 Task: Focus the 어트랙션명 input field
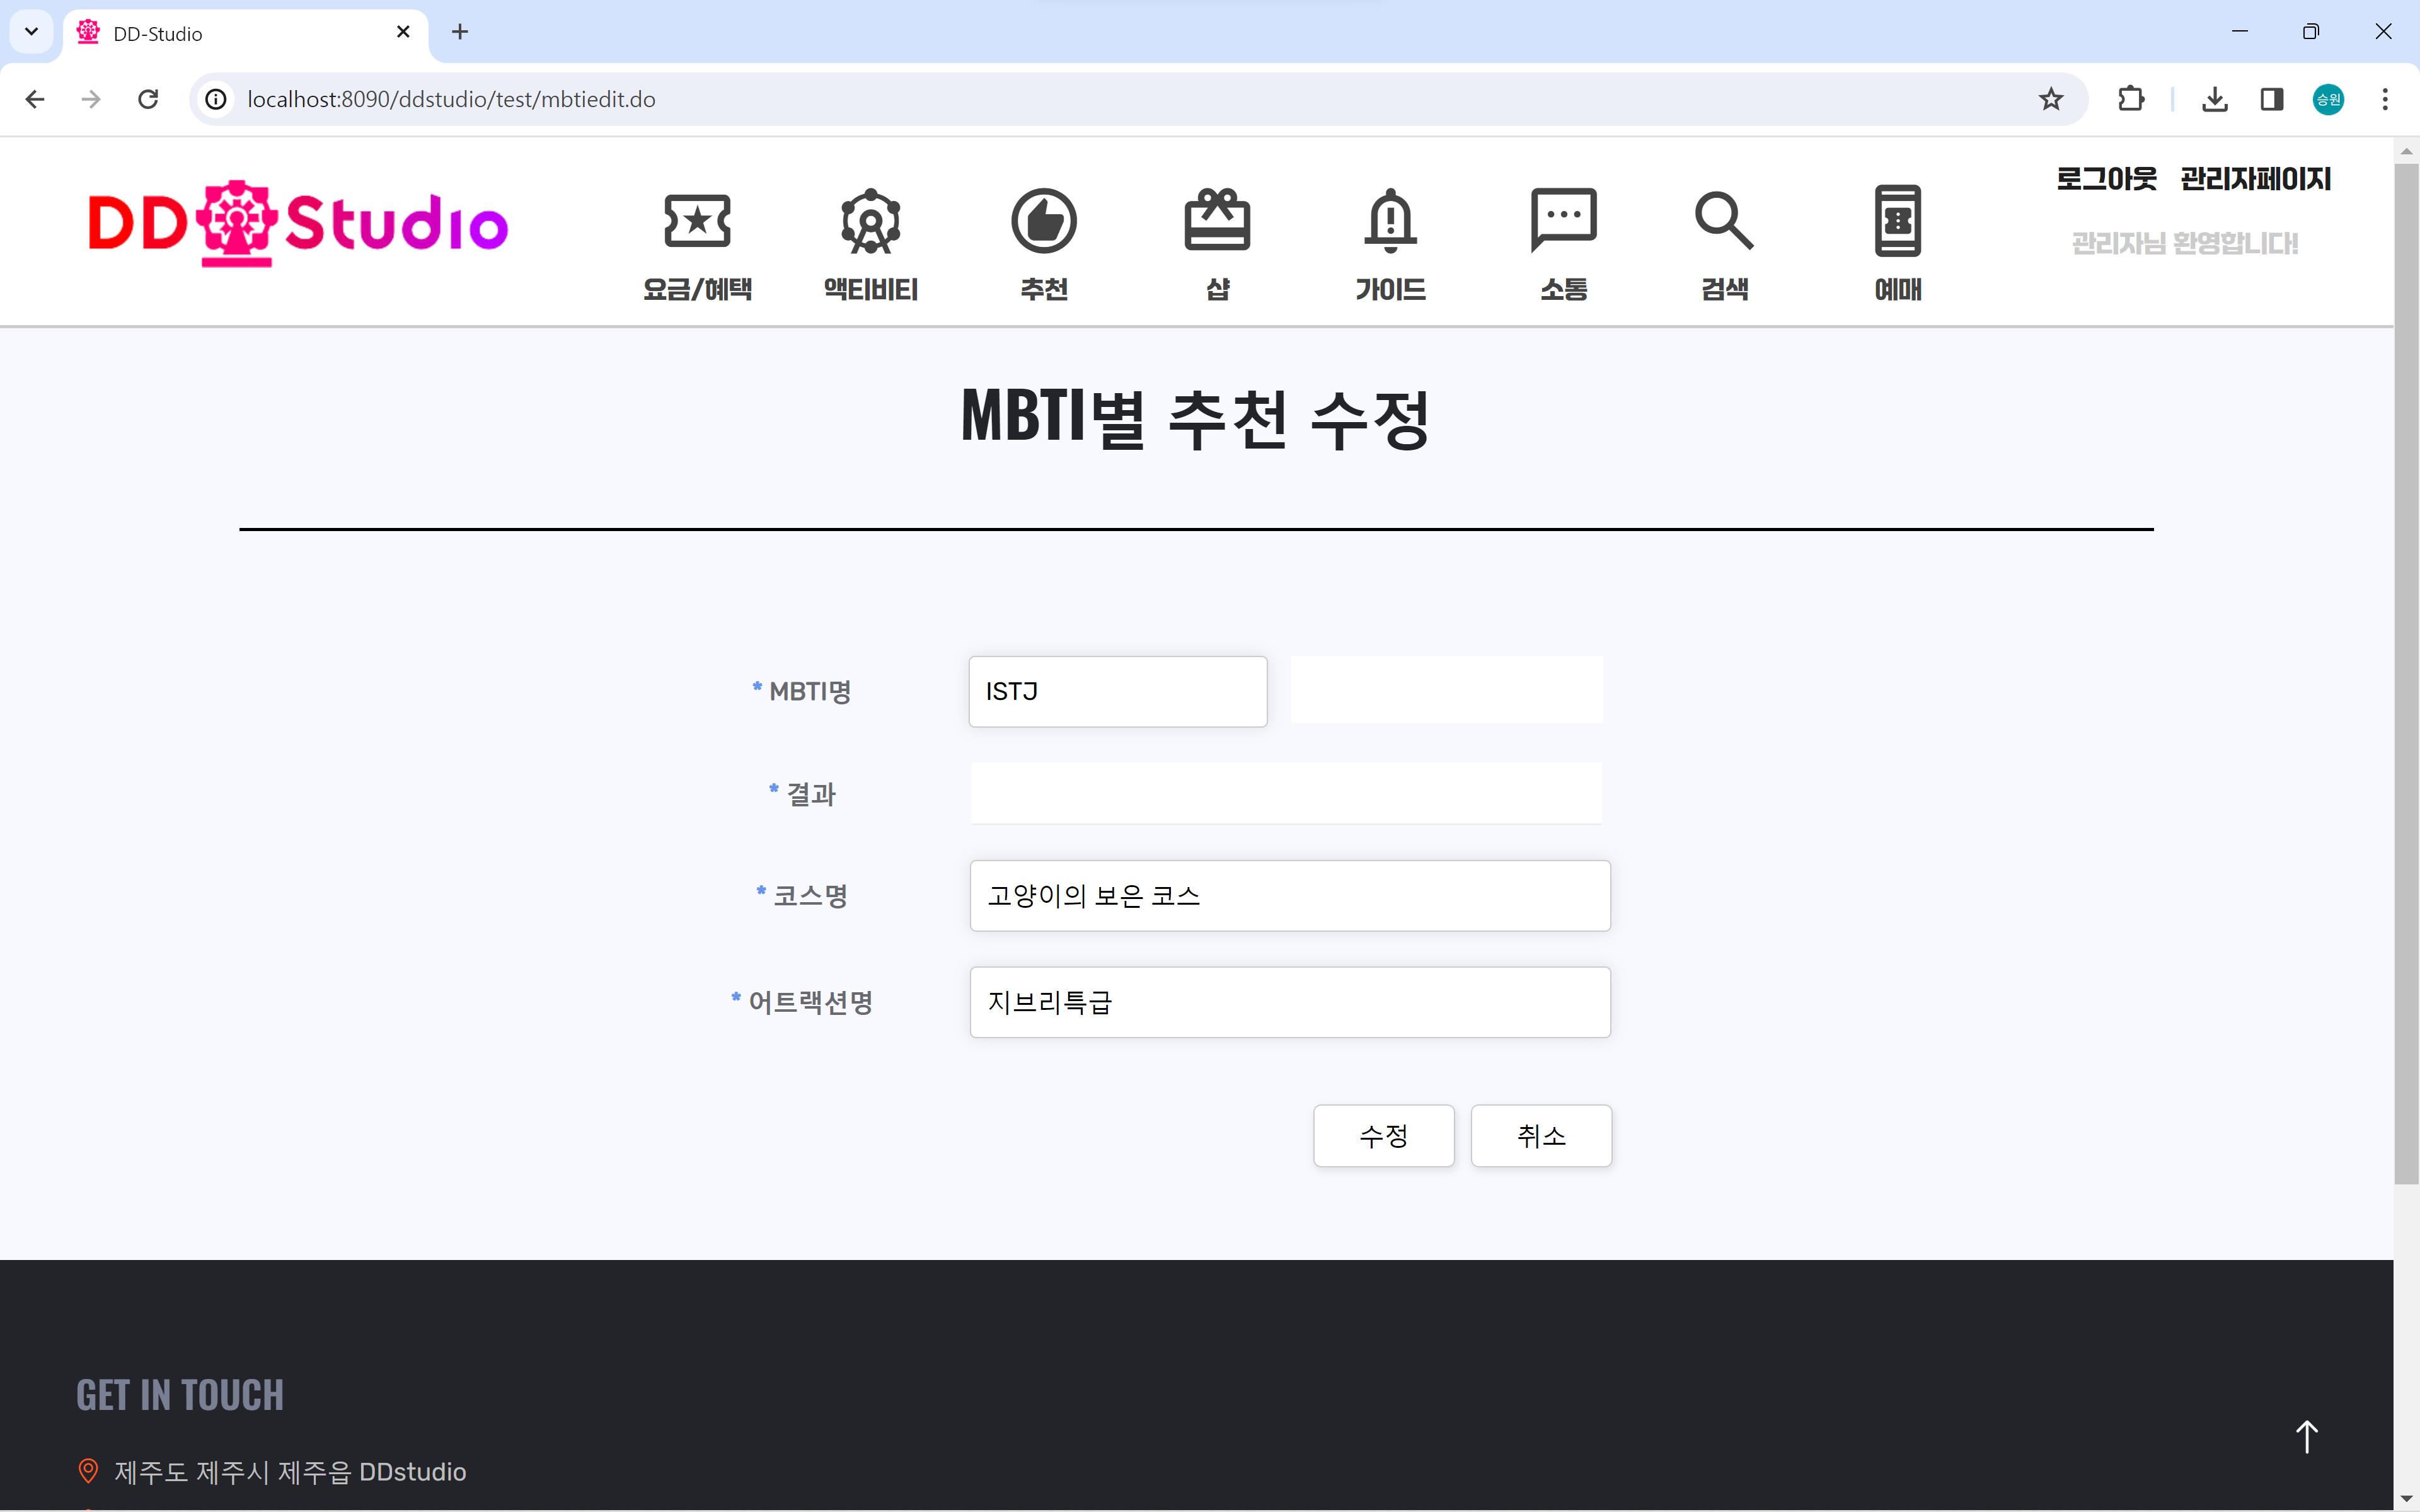(x=1289, y=1001)
